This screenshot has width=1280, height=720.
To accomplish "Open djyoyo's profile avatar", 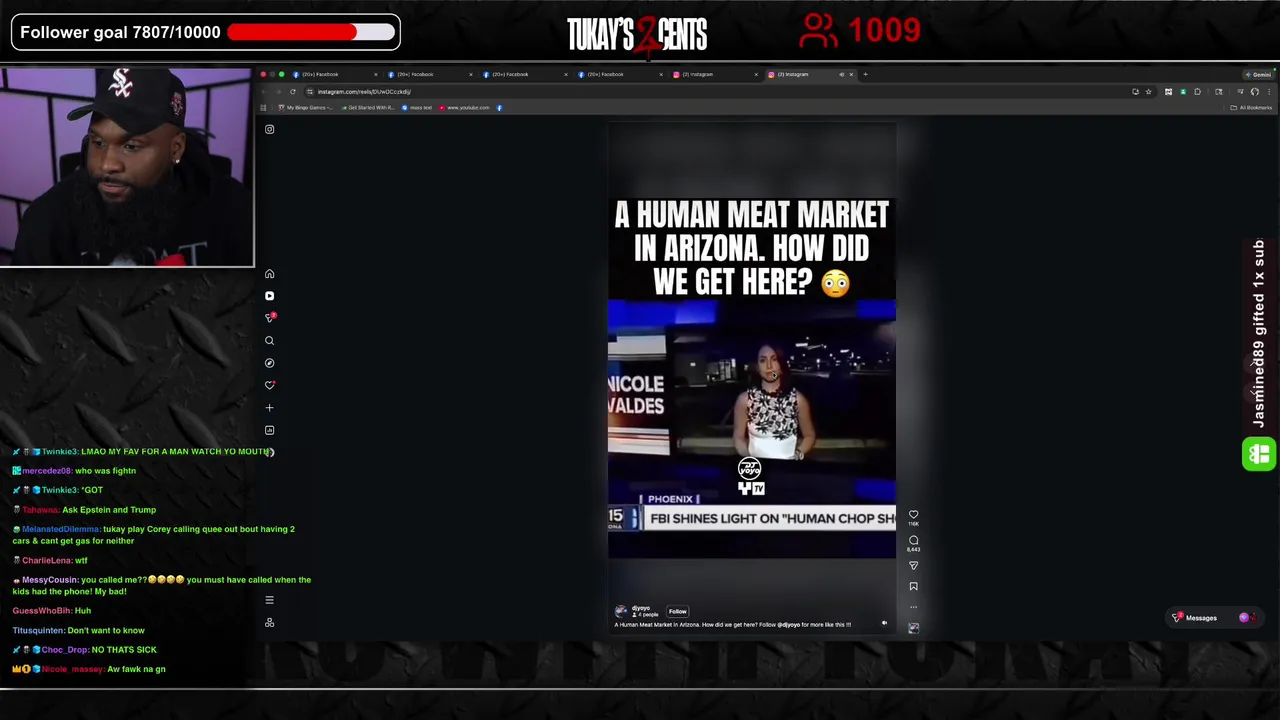I will [621, 611].
